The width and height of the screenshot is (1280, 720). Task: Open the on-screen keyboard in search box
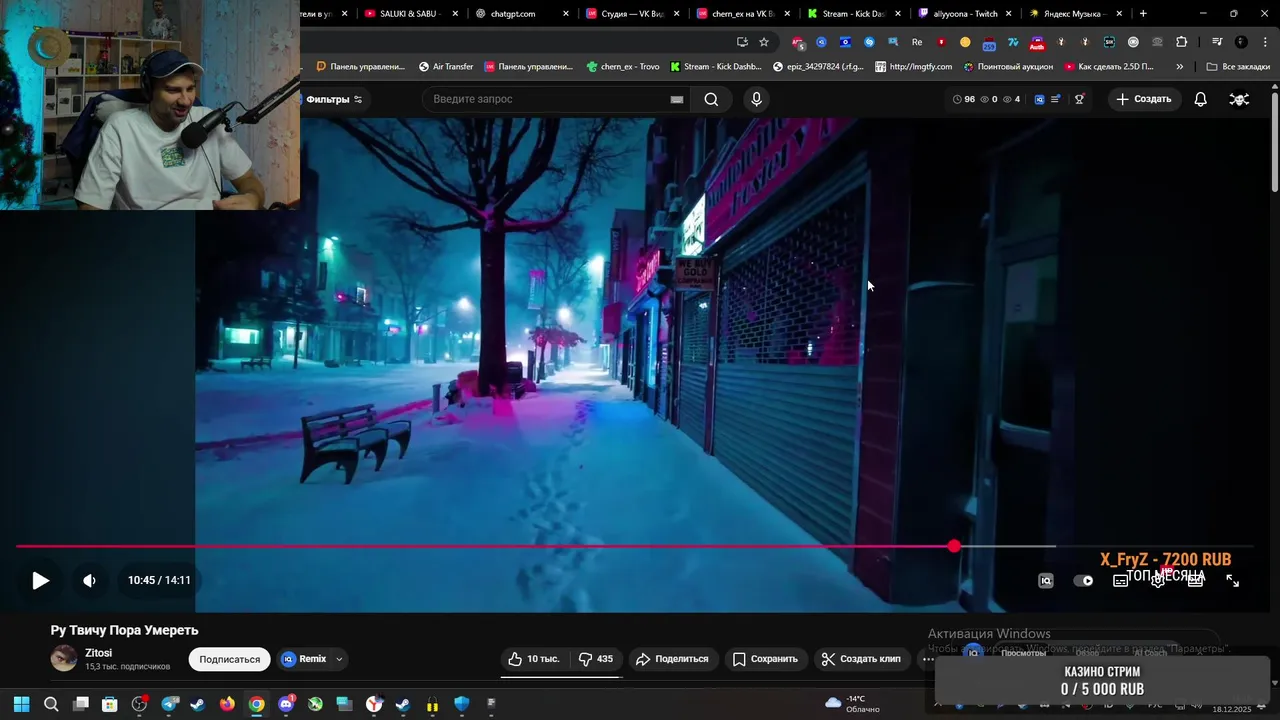[677, 99]
